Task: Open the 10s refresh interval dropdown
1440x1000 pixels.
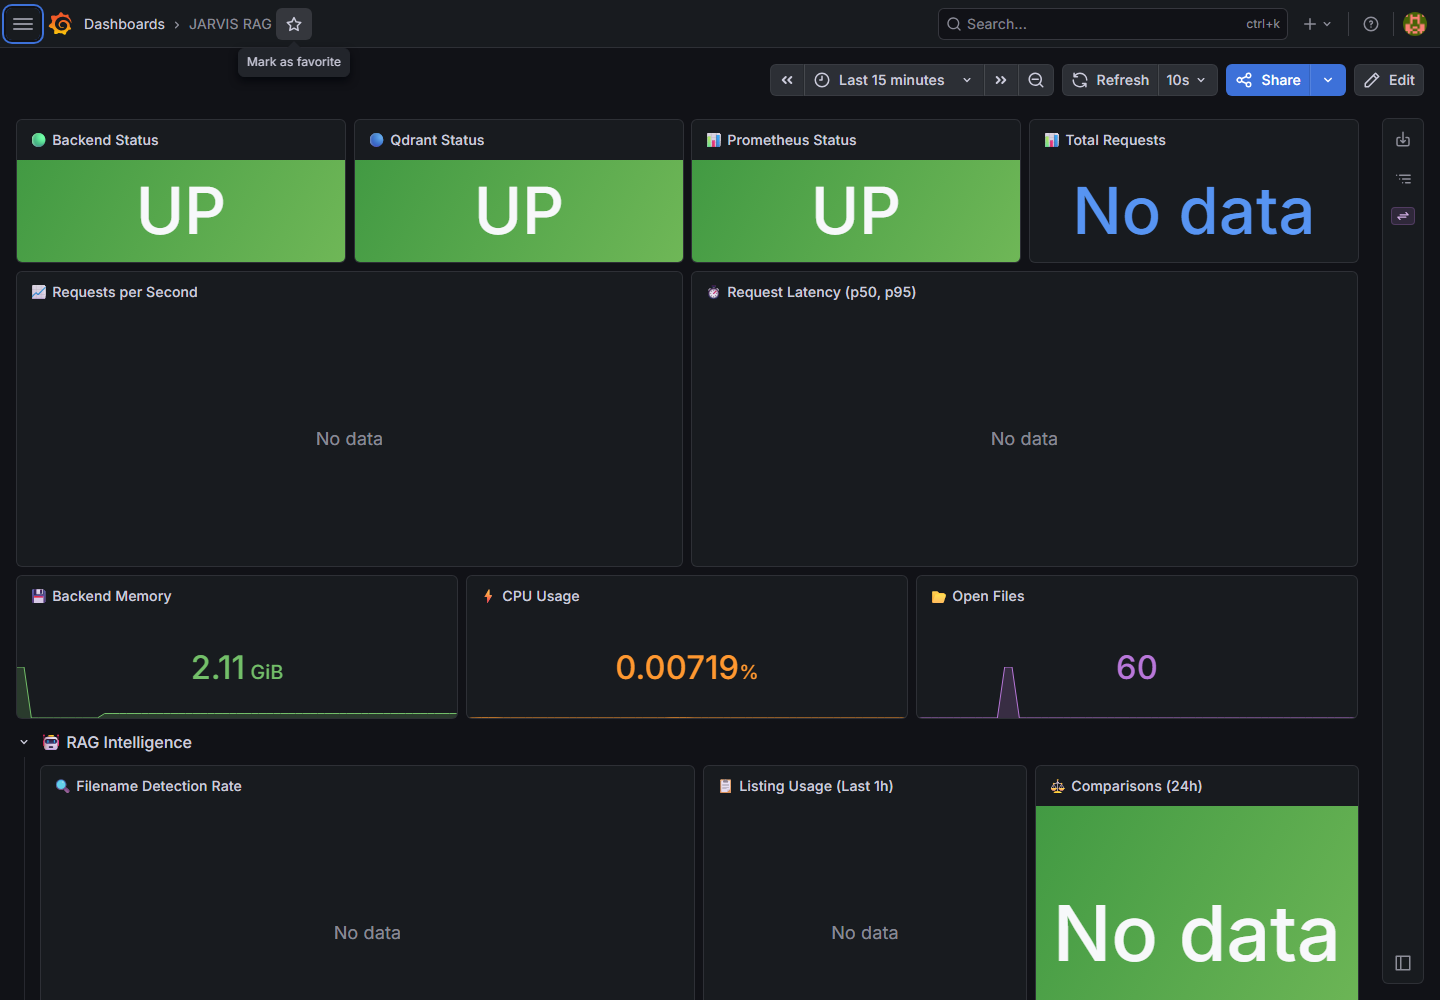Action: tap(1187, 80)
